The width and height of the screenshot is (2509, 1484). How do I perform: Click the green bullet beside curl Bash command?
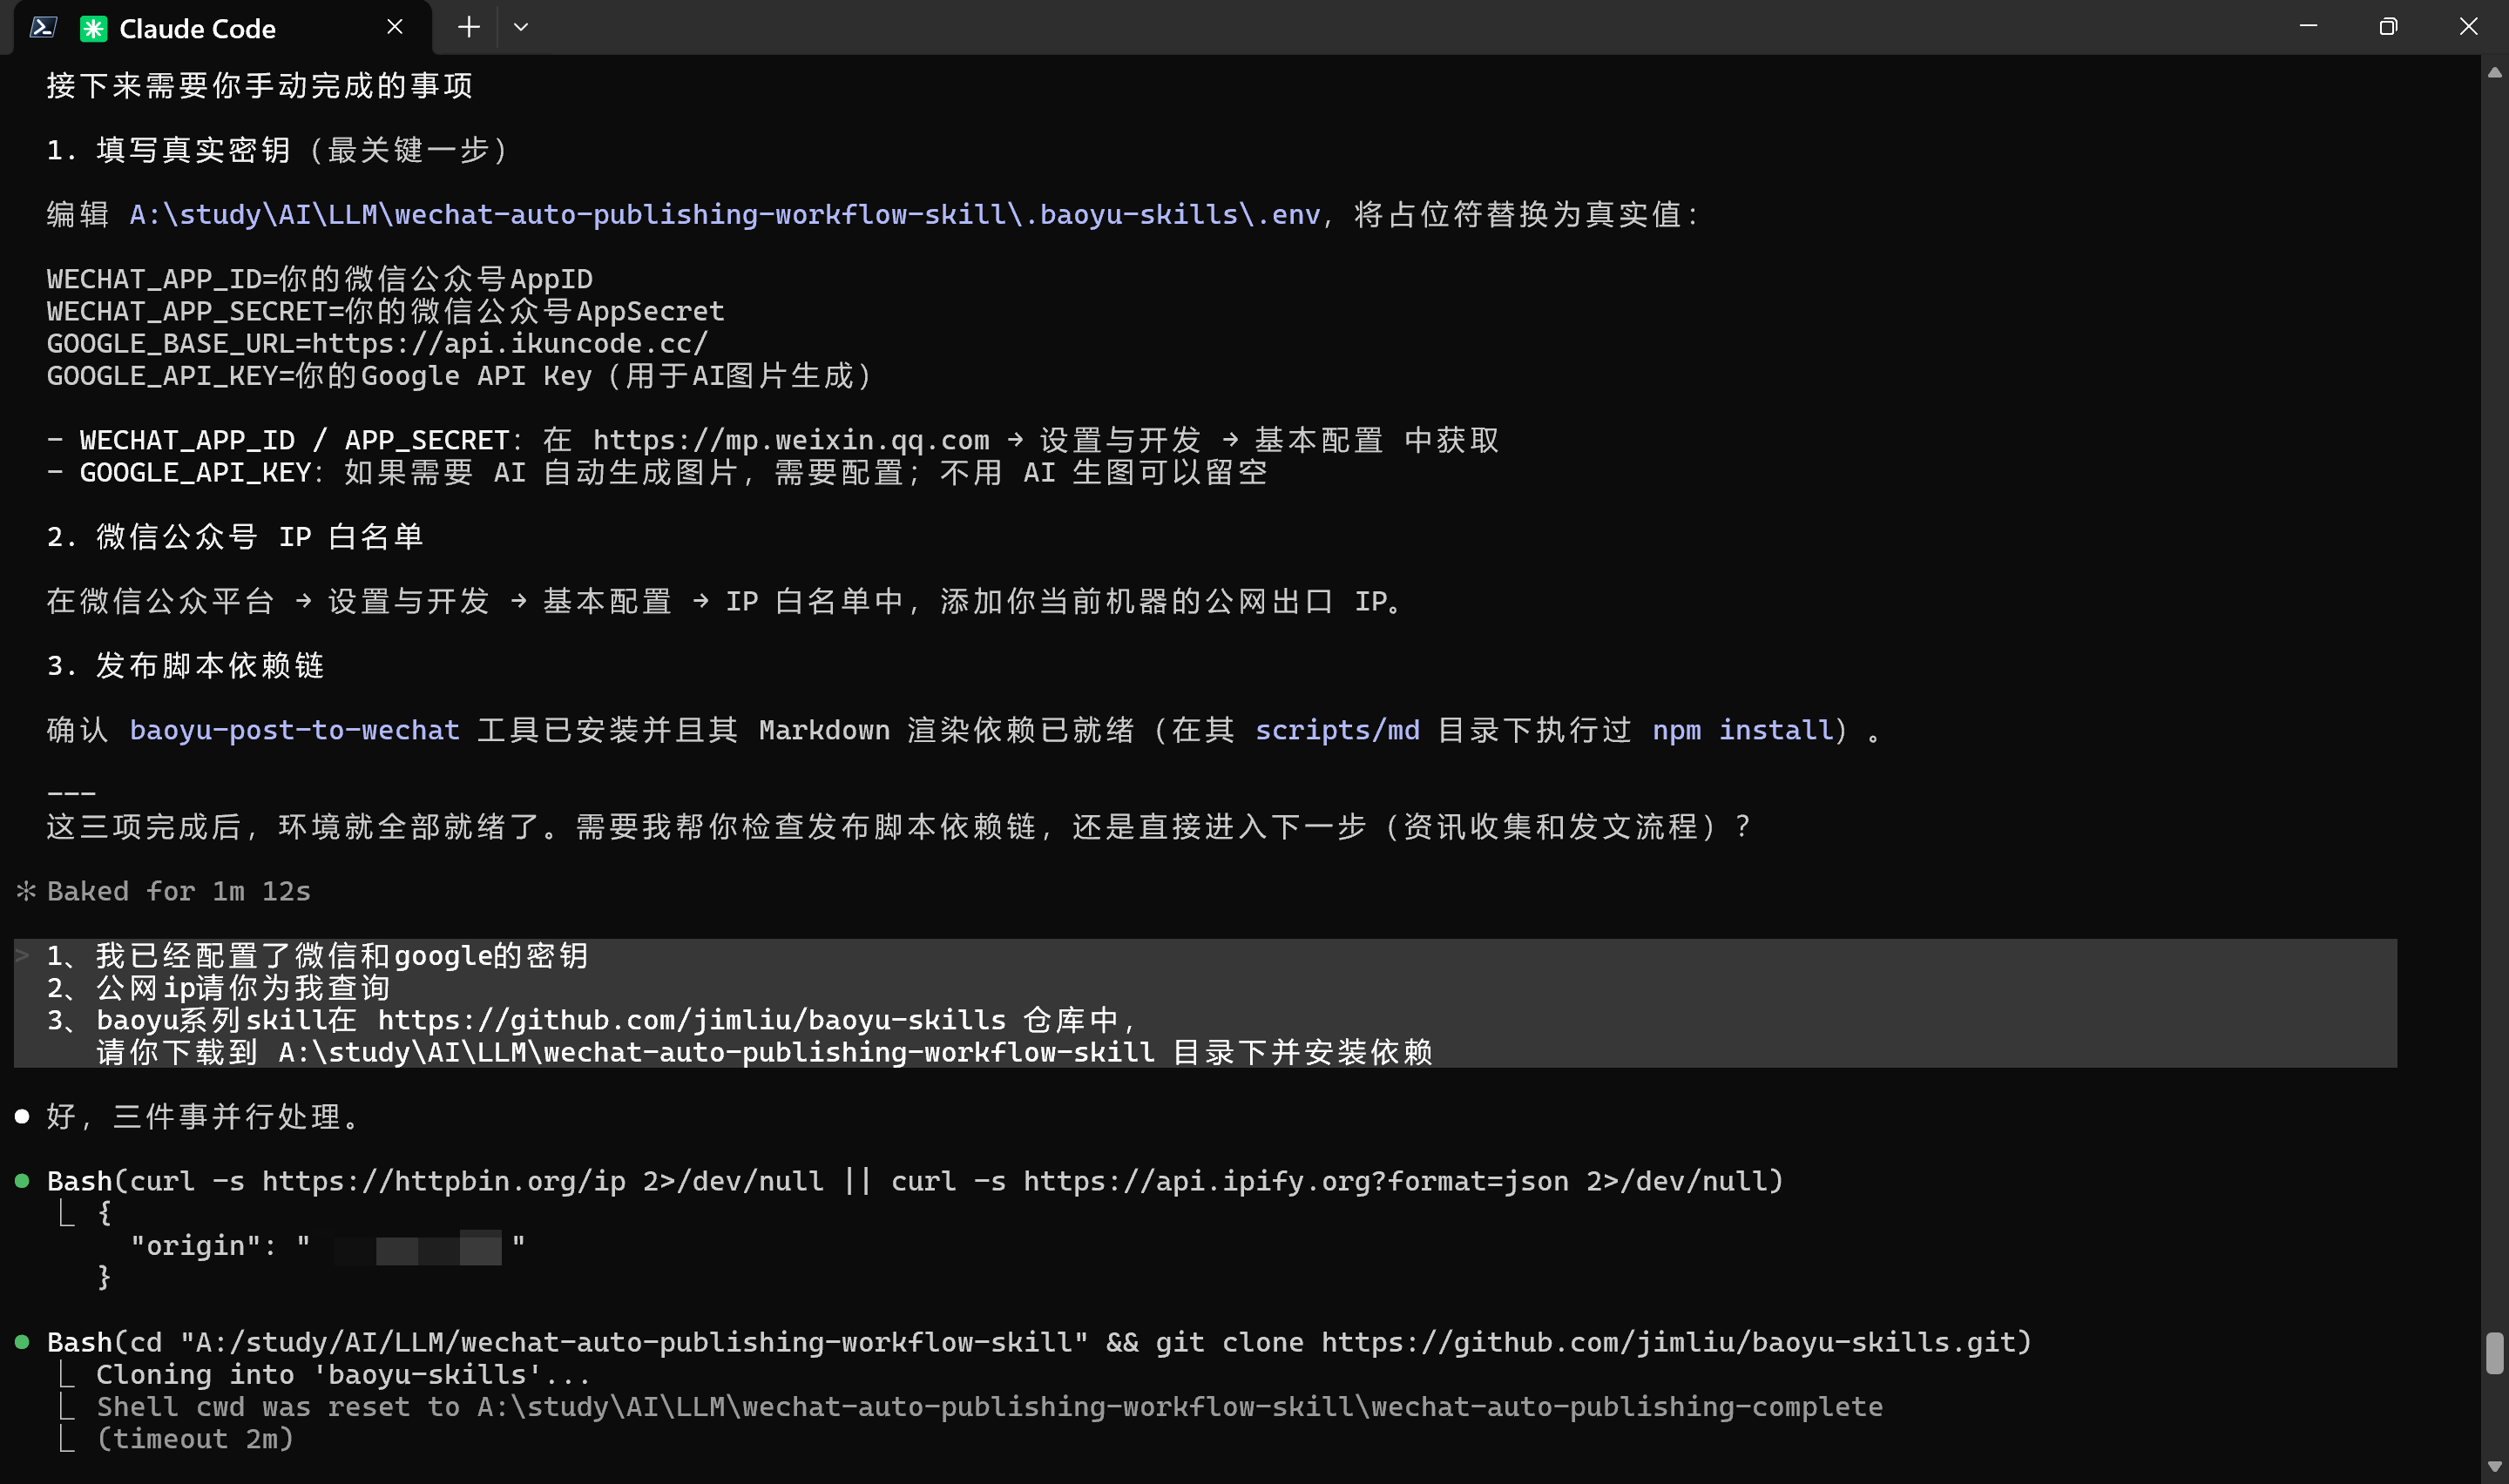tap(22, 1181)
